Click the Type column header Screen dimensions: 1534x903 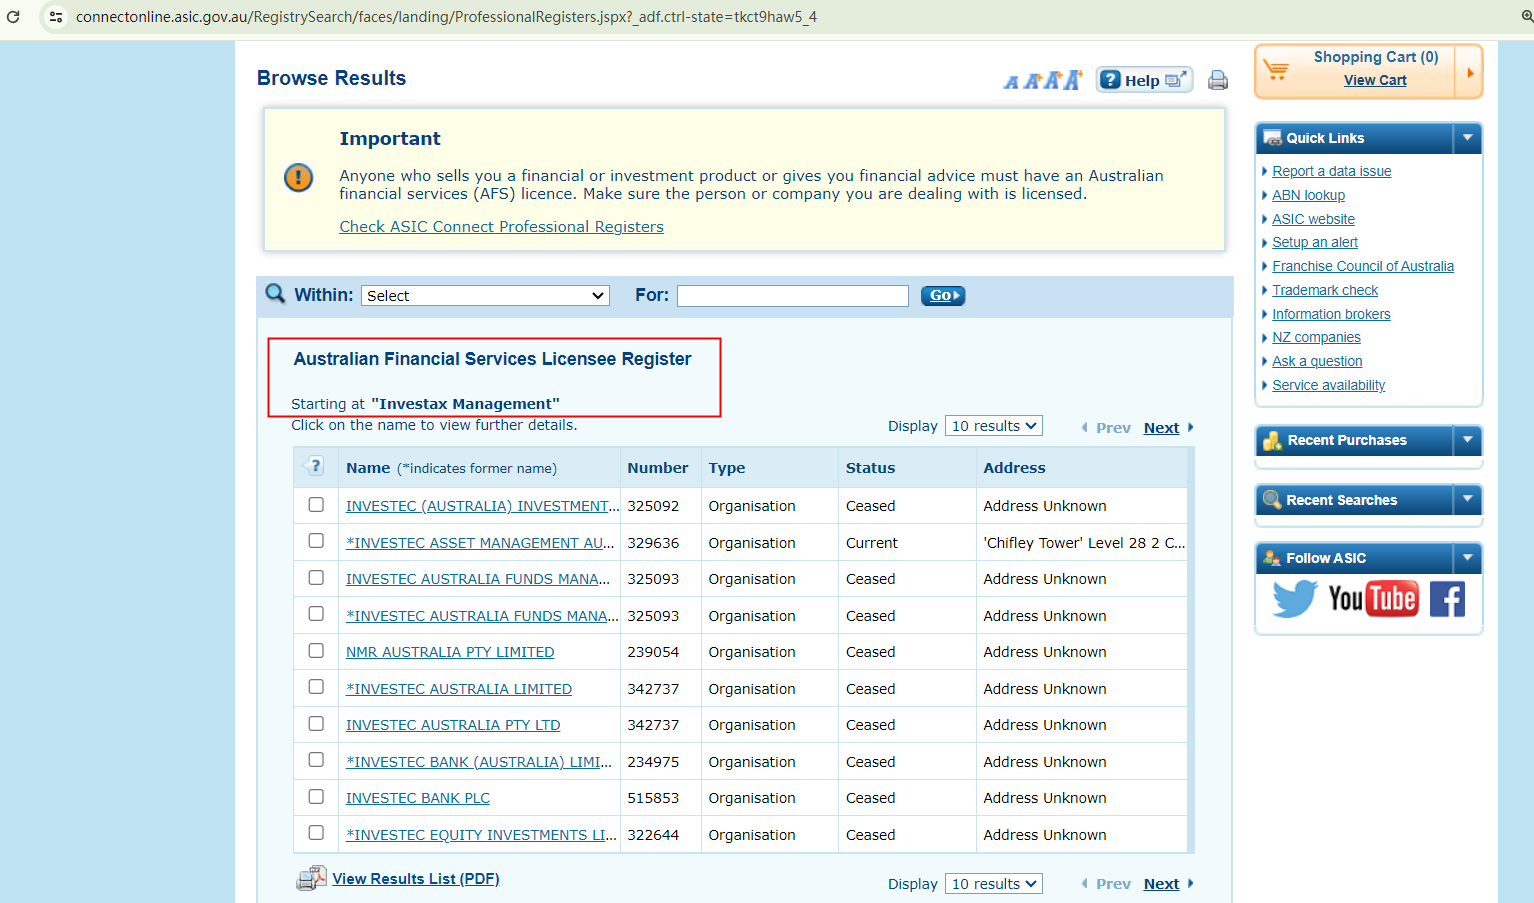point(727,468)
